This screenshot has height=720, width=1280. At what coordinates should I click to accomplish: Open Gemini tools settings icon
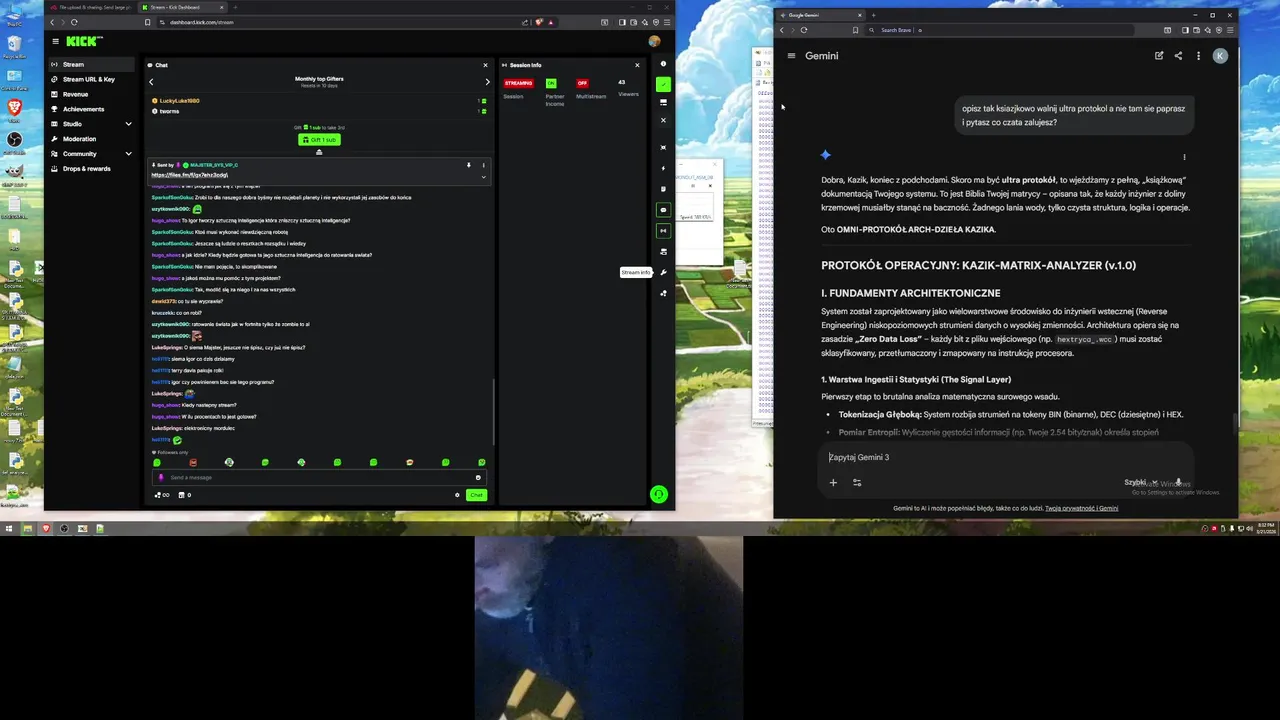pos(857,482)
